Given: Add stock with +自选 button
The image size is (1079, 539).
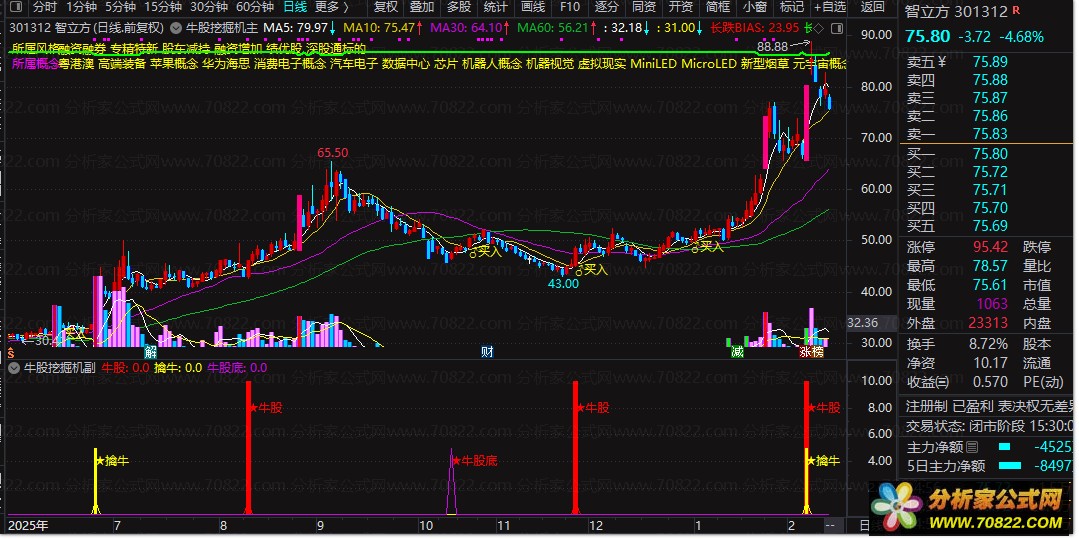Looking at the screenshot, I should click(830, 8).
